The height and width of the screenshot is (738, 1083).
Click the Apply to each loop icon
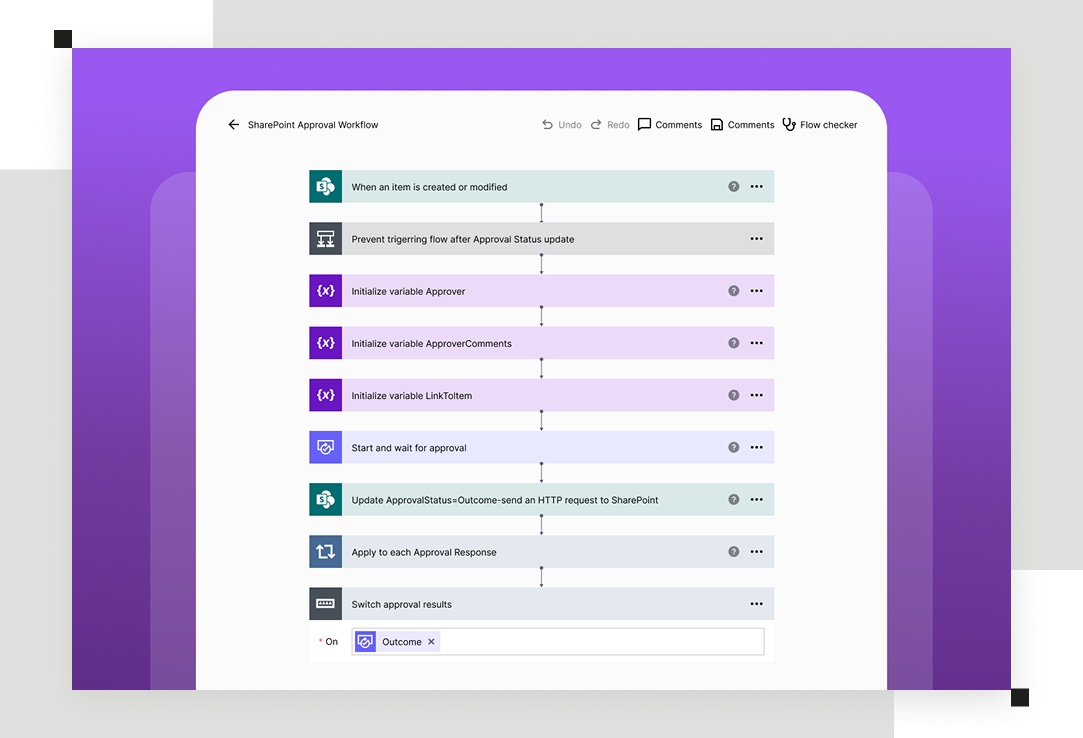[325, 552]
